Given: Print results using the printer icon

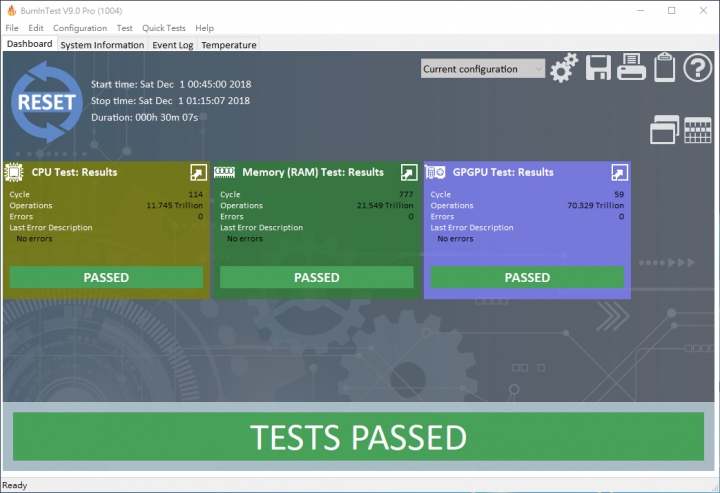Looking at the screenshot, I should tap(631, 67).
